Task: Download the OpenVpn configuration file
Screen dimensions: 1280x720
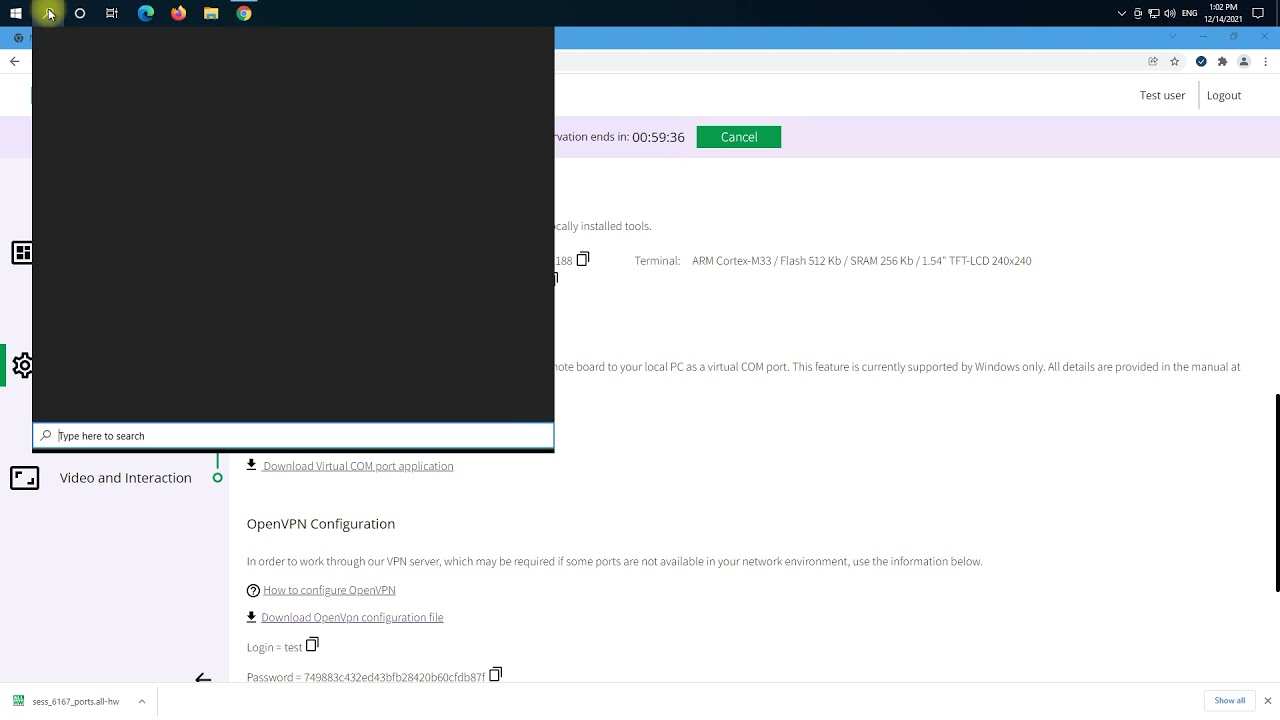Action: [x=351, y=617]
